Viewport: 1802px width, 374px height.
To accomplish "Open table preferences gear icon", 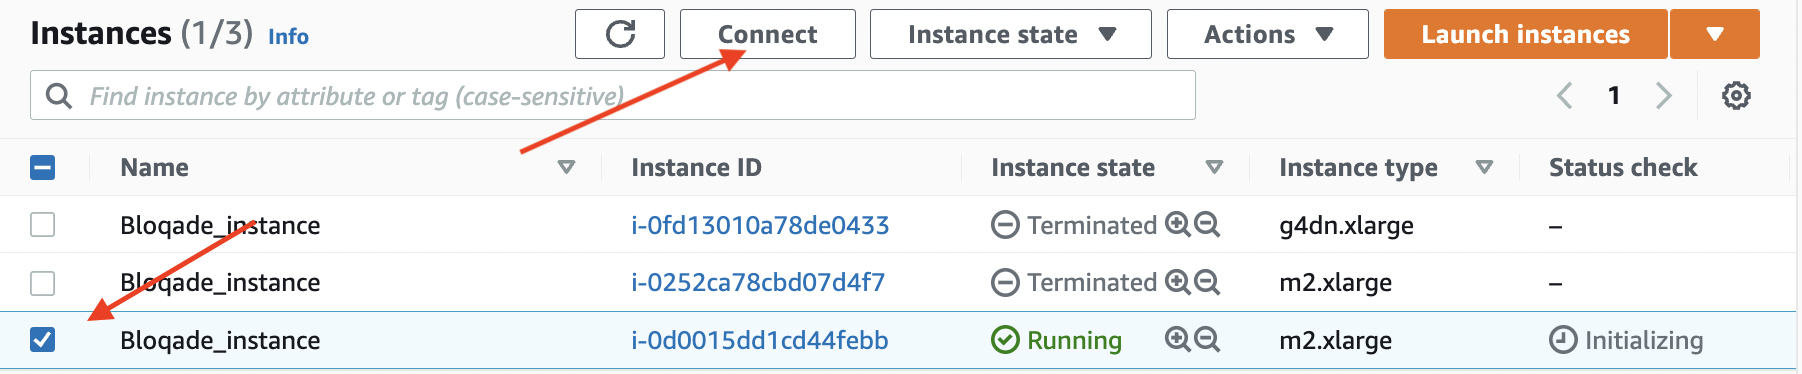I will (x=1736, y=96).
